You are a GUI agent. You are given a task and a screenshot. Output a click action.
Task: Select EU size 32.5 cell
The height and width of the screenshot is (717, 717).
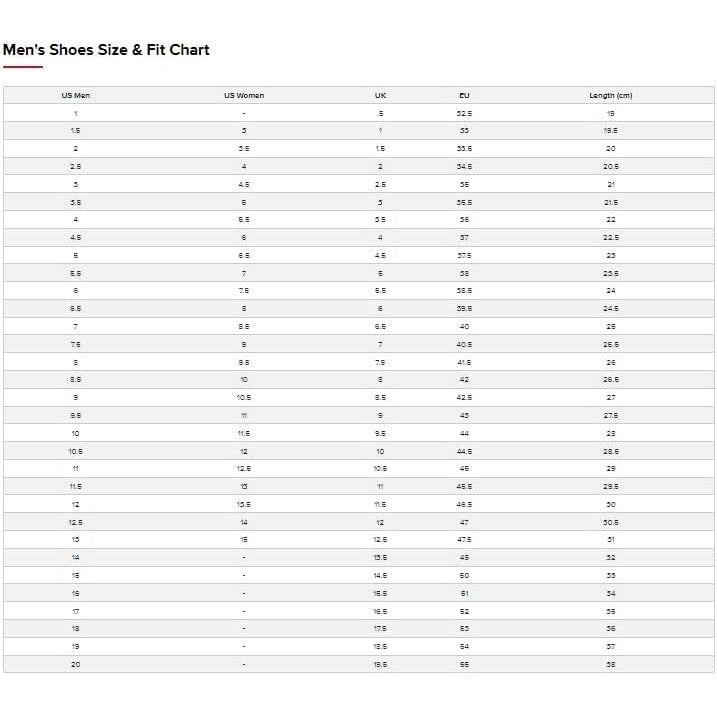[x=464, y=113]
